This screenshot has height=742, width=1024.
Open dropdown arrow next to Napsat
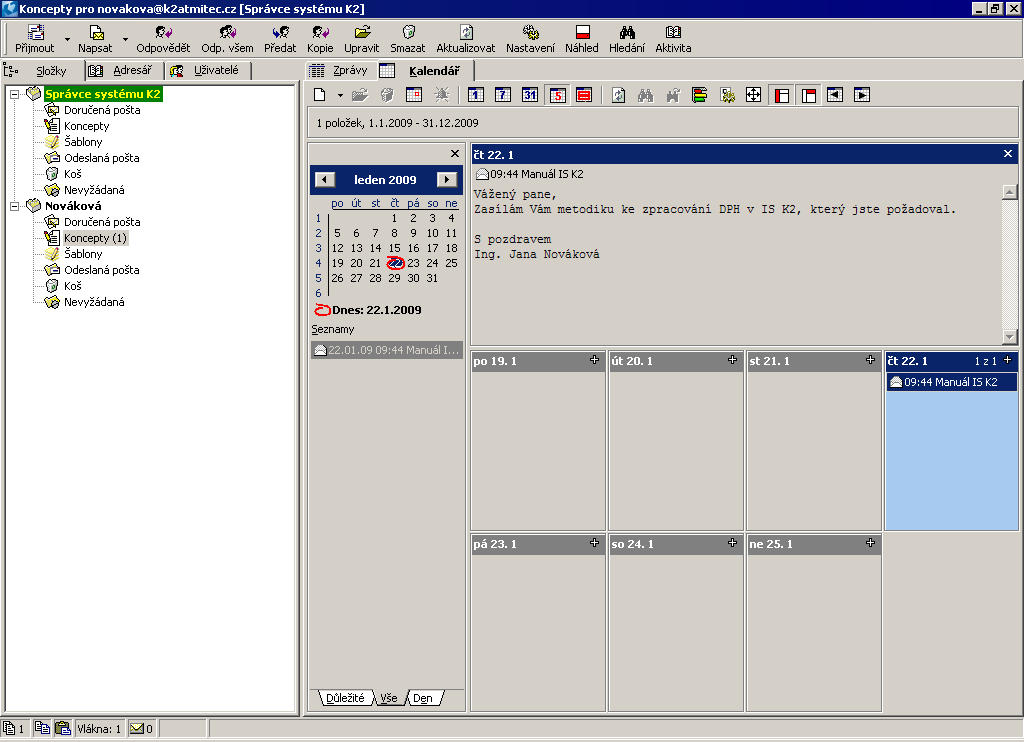(x=125, y=39)
